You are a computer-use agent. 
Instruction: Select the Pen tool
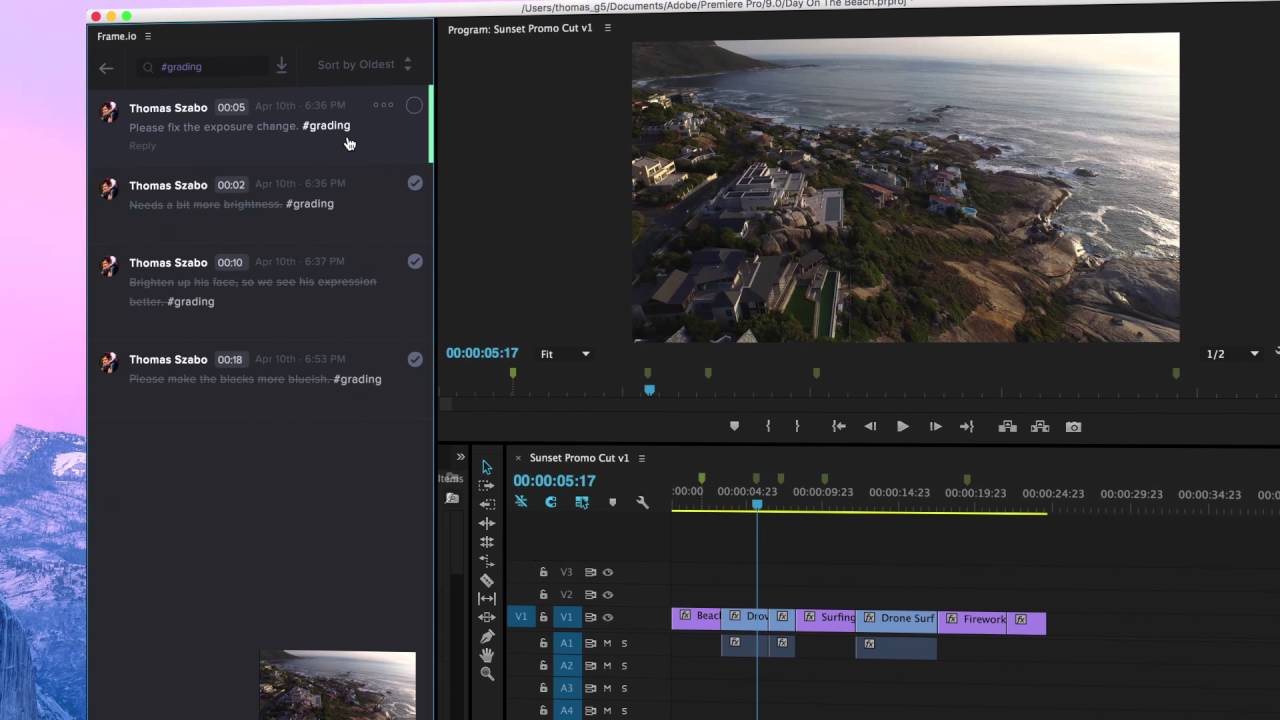[487, 636]
